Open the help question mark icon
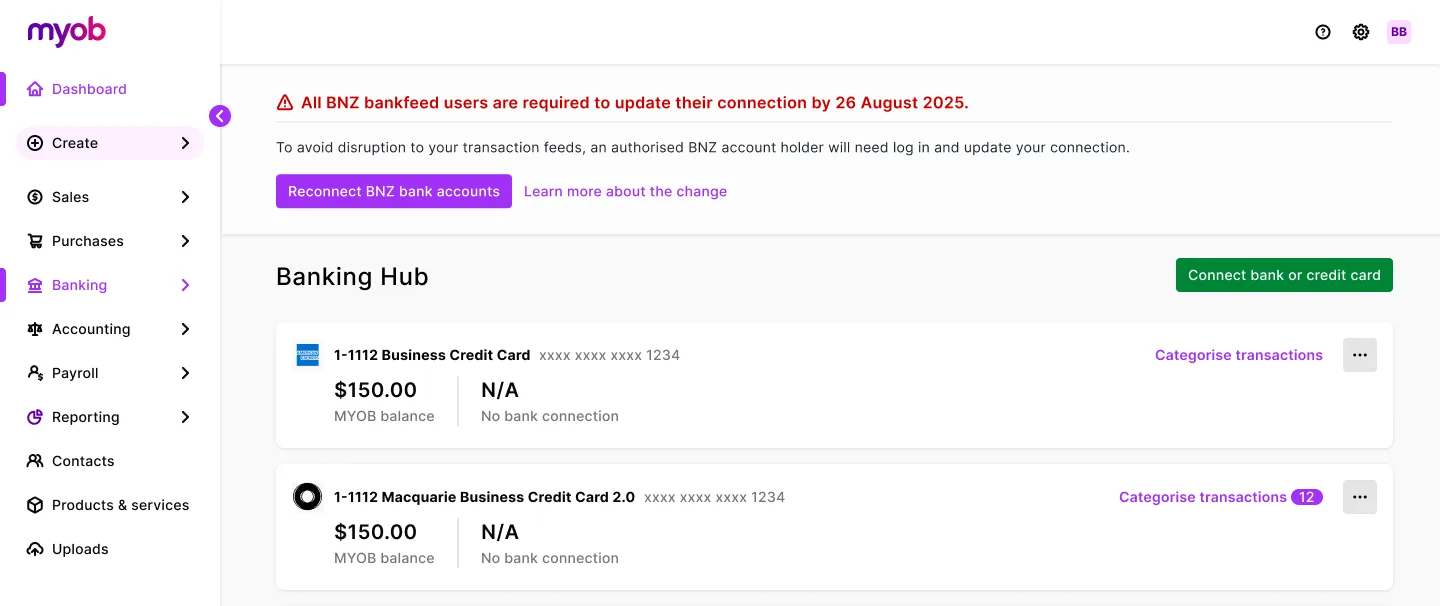Screen dimensions: 1440x606 [x=1323, y=32]
